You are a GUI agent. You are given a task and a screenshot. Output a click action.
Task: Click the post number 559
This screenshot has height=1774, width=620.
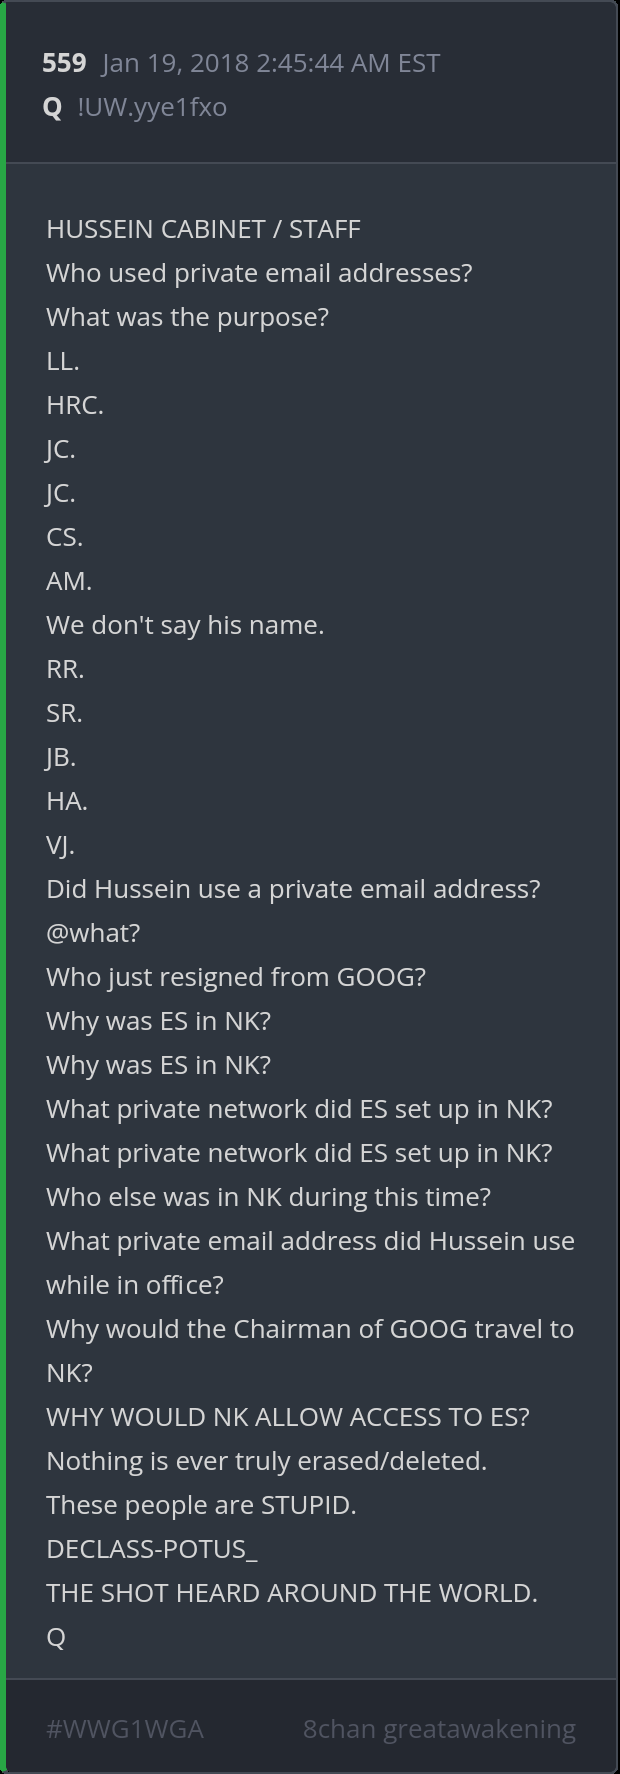point(64,63)
